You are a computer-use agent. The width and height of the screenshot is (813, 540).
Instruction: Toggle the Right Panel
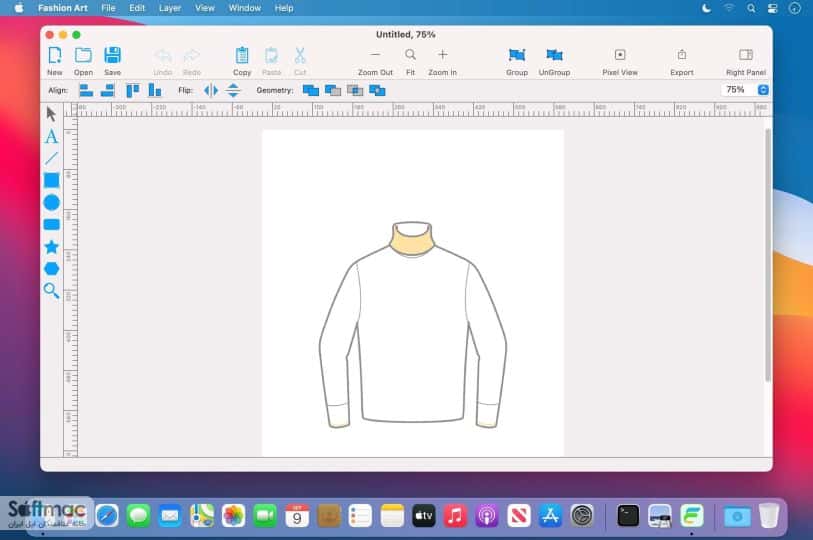746,61
